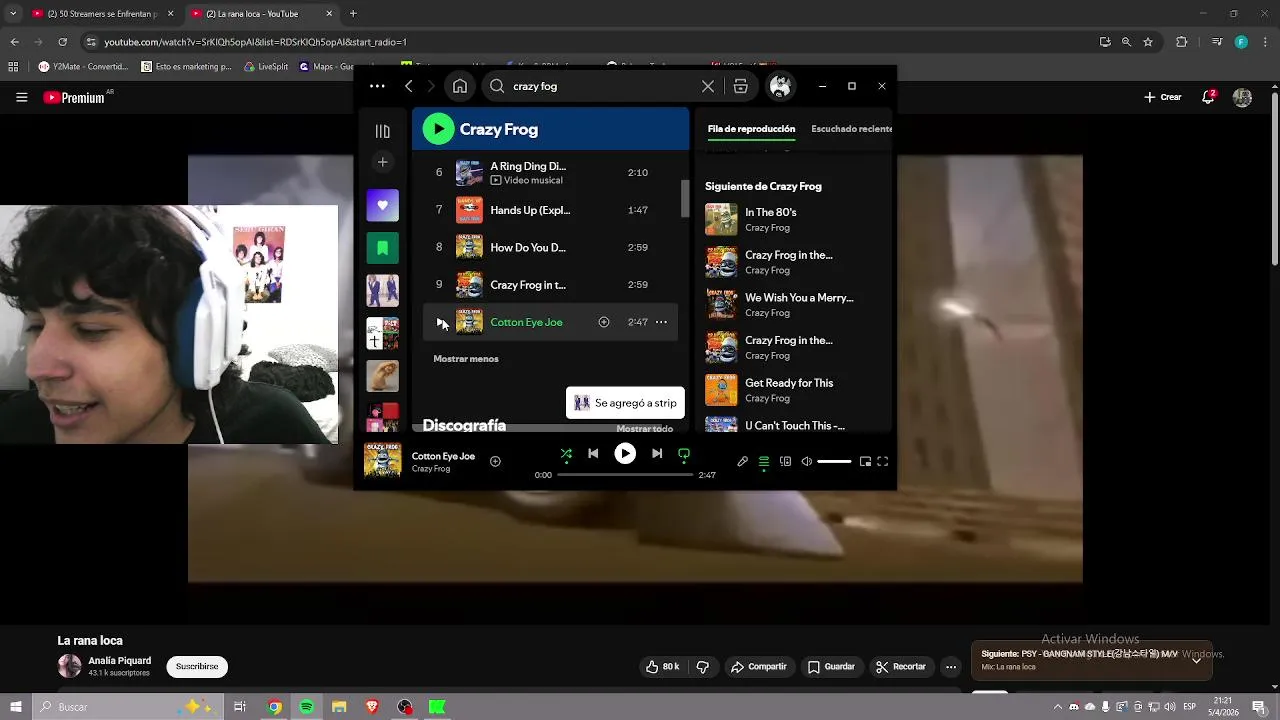Select track How Do You Do row 8
This screenshot has height=720, width=1280.
click(550, 247)
